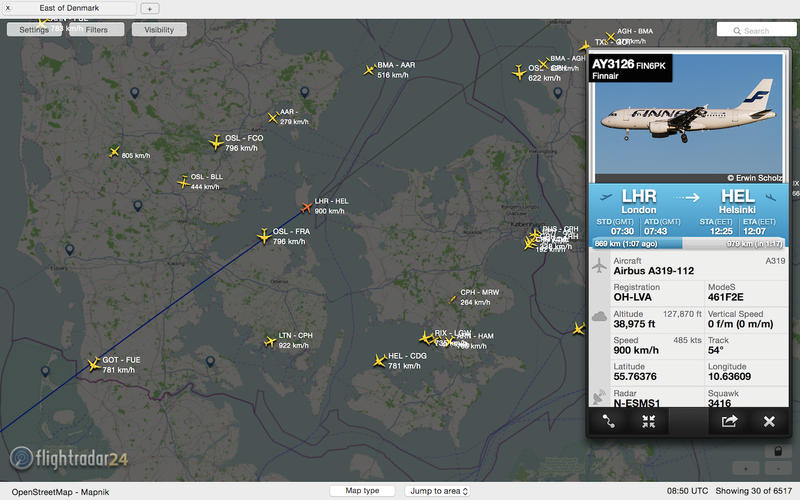
Task: Select the OSL - FCO aircraft icon
Action: pos(216,142)
